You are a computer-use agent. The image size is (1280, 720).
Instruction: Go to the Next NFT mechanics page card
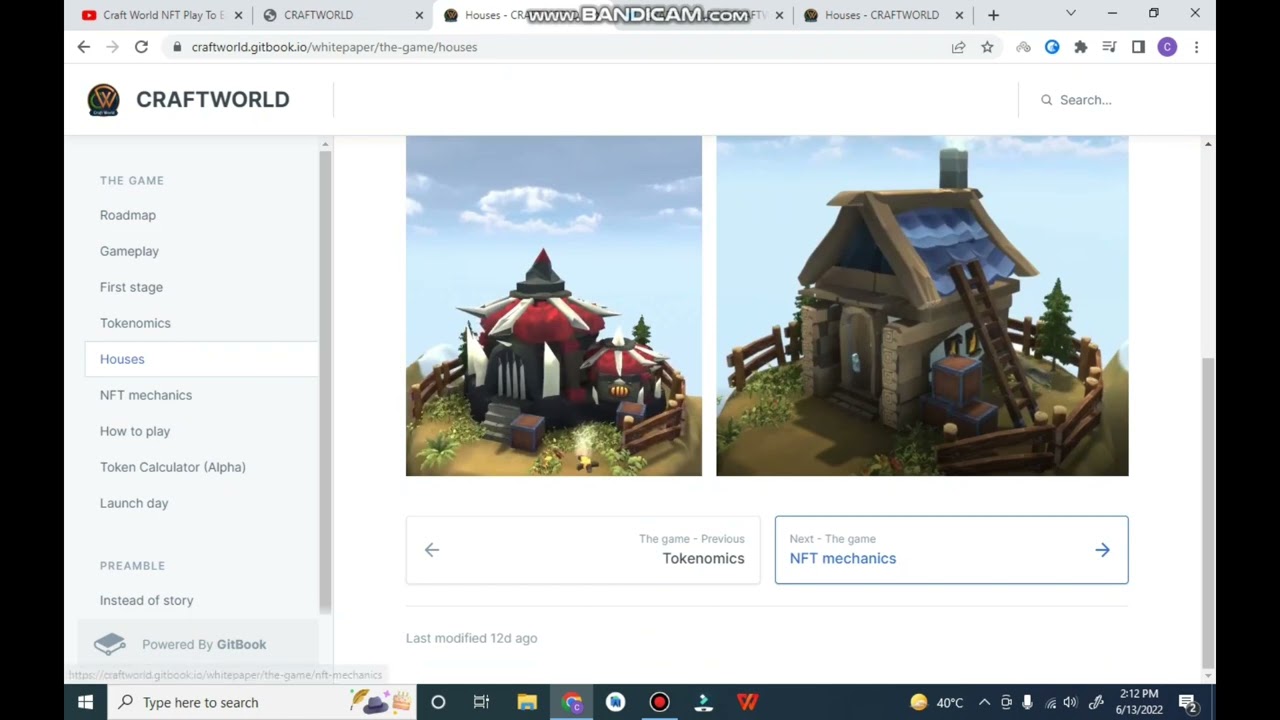pos(951,549)
